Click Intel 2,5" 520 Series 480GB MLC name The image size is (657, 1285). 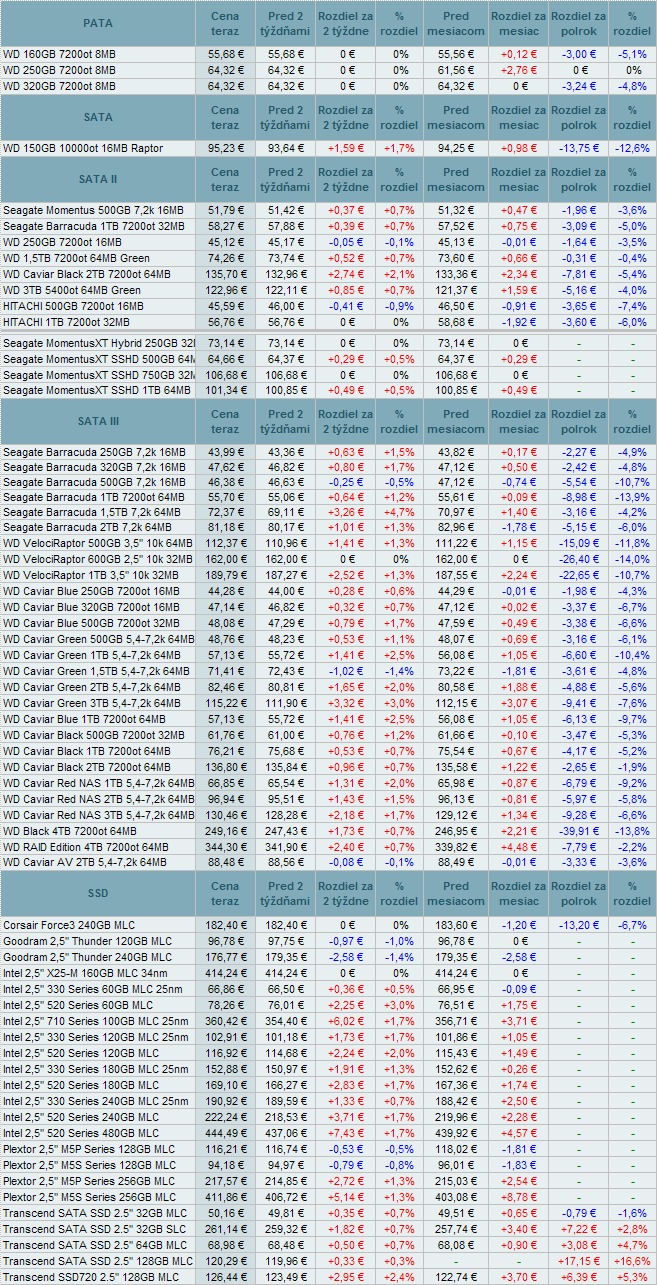80,1132
